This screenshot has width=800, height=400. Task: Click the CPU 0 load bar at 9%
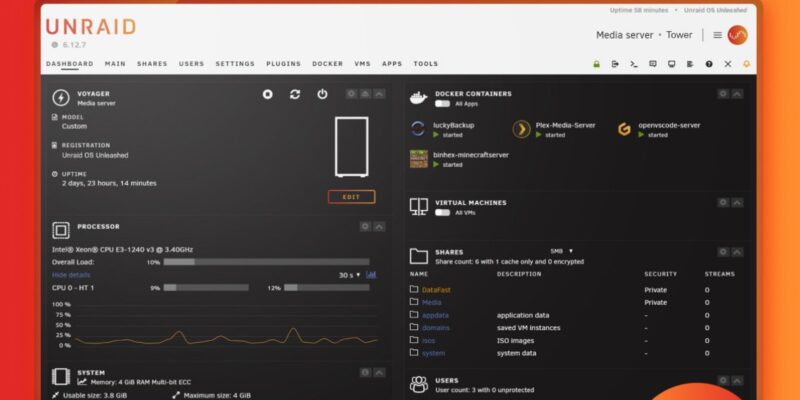pyautogui.click(x=206, y=288)
